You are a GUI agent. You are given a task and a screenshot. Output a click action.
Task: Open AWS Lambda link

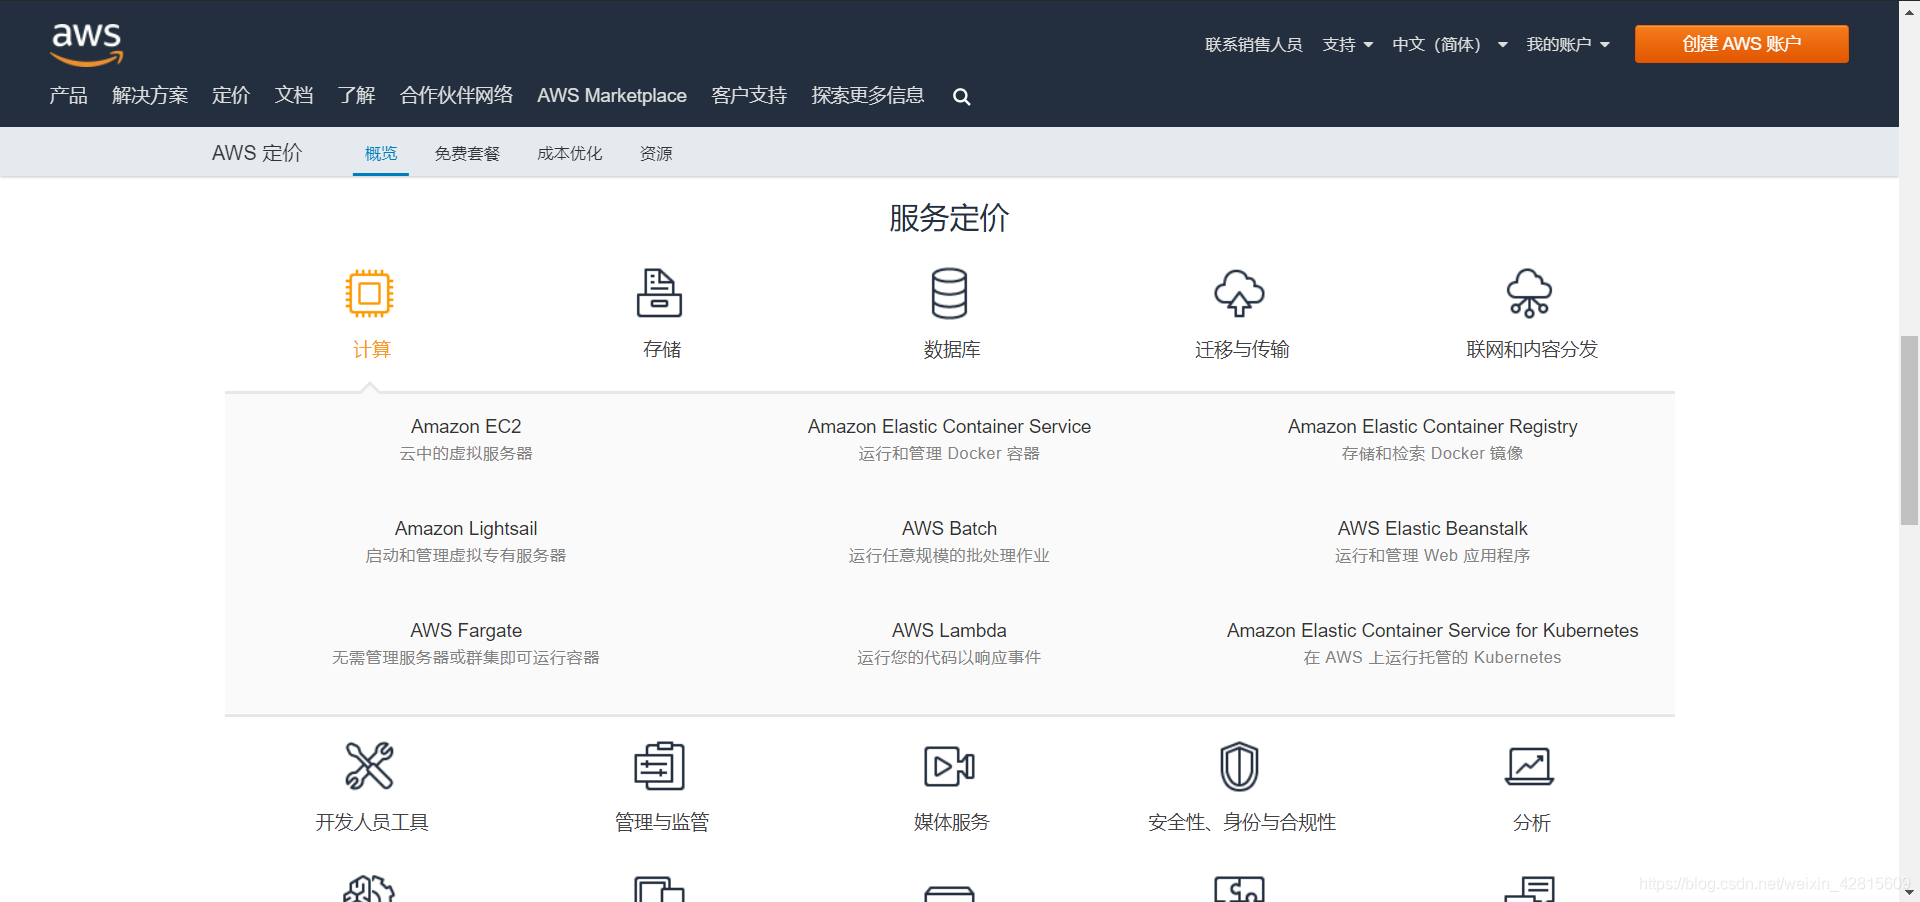click(x=949, y=630)
